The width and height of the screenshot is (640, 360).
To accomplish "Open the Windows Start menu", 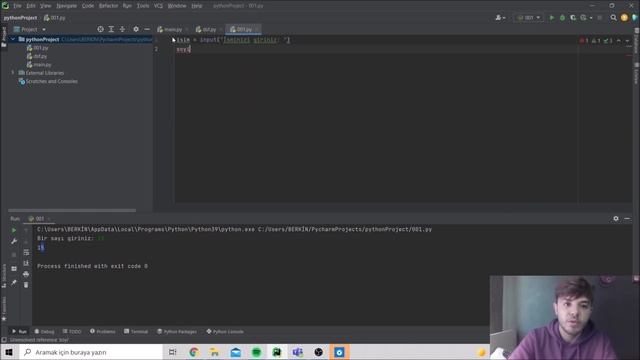I will click(9, 352).
